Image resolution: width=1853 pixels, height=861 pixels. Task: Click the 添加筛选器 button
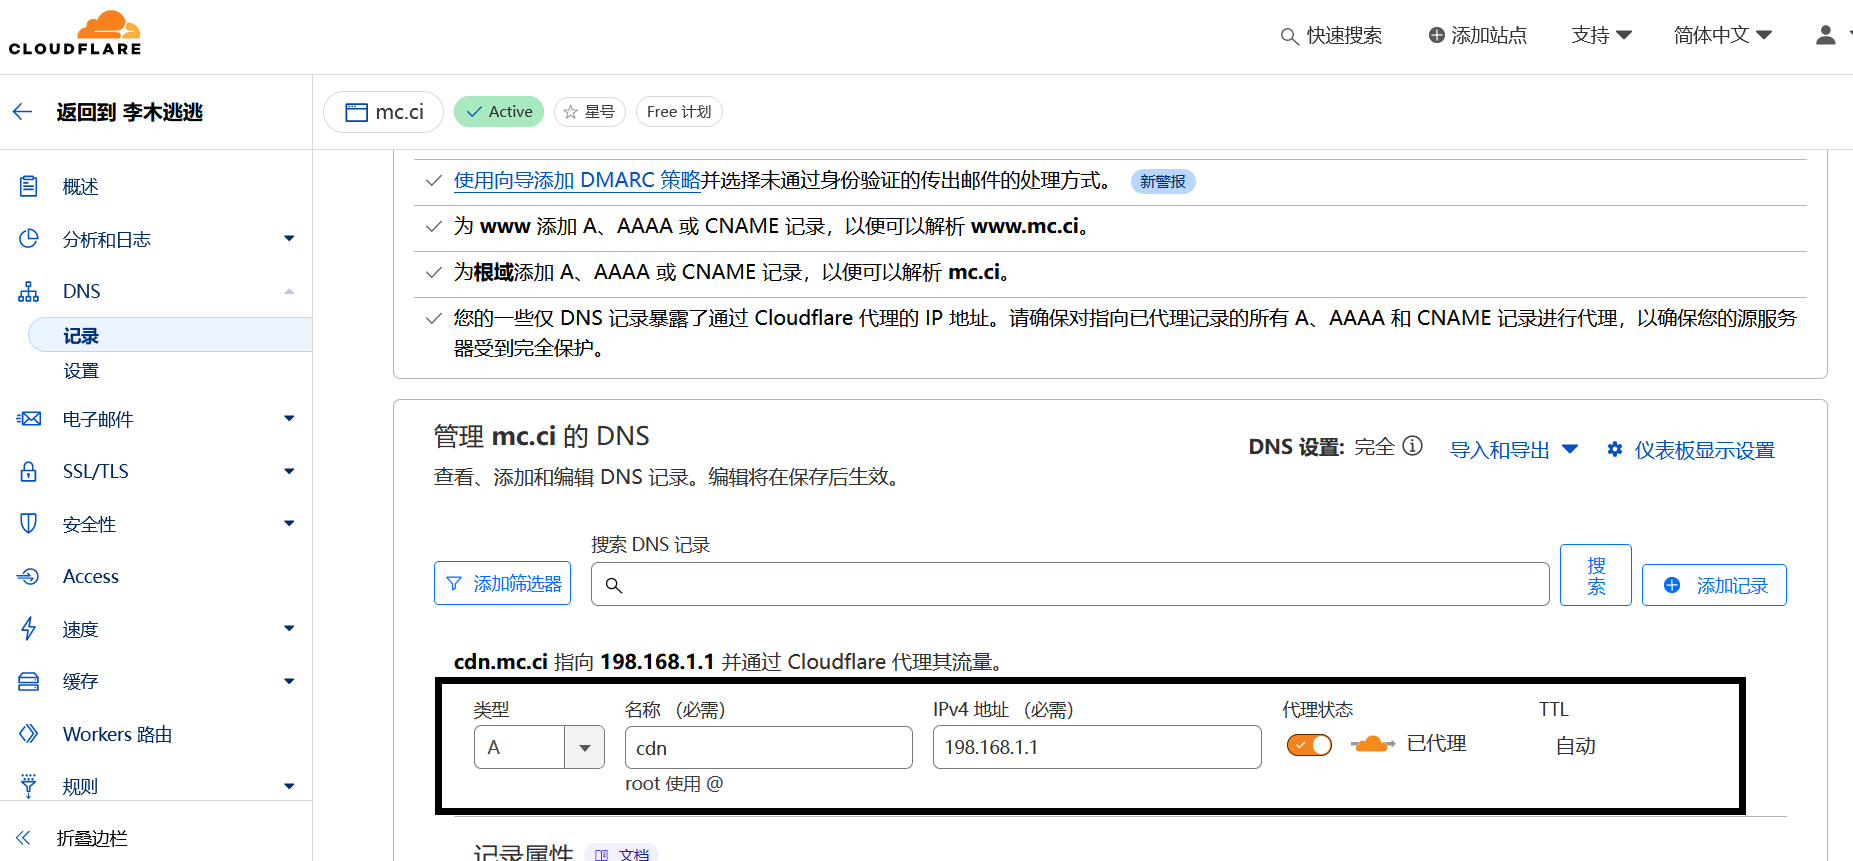click(502, 583)
